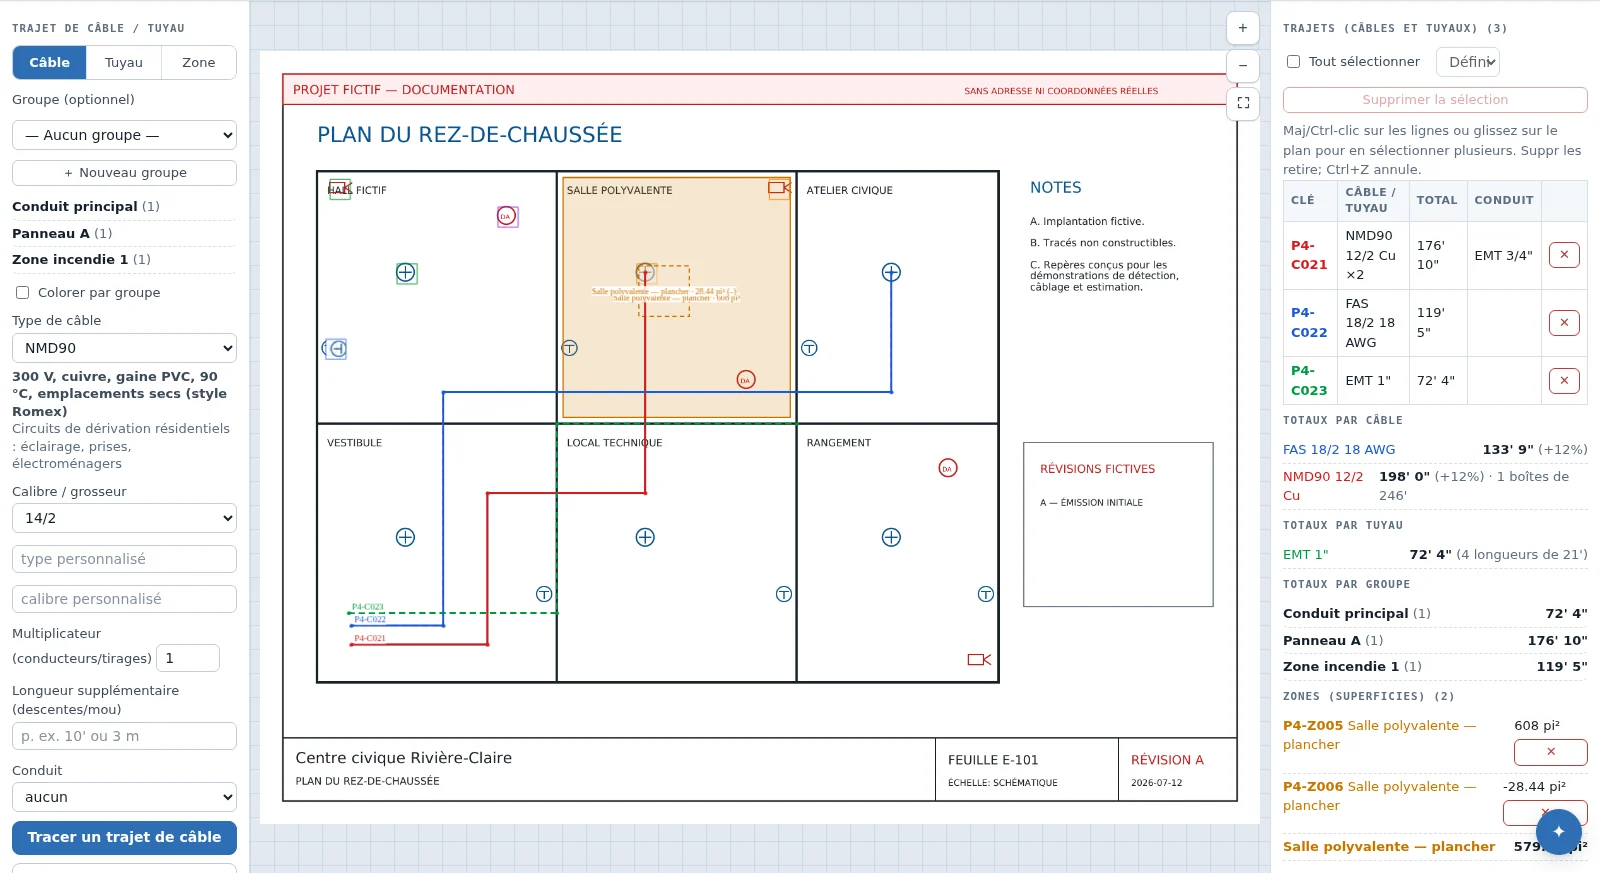Screen dimensions: 1600x873
Task: Expand the Type de câble dropdown NMD90
Action: (124, 348)
